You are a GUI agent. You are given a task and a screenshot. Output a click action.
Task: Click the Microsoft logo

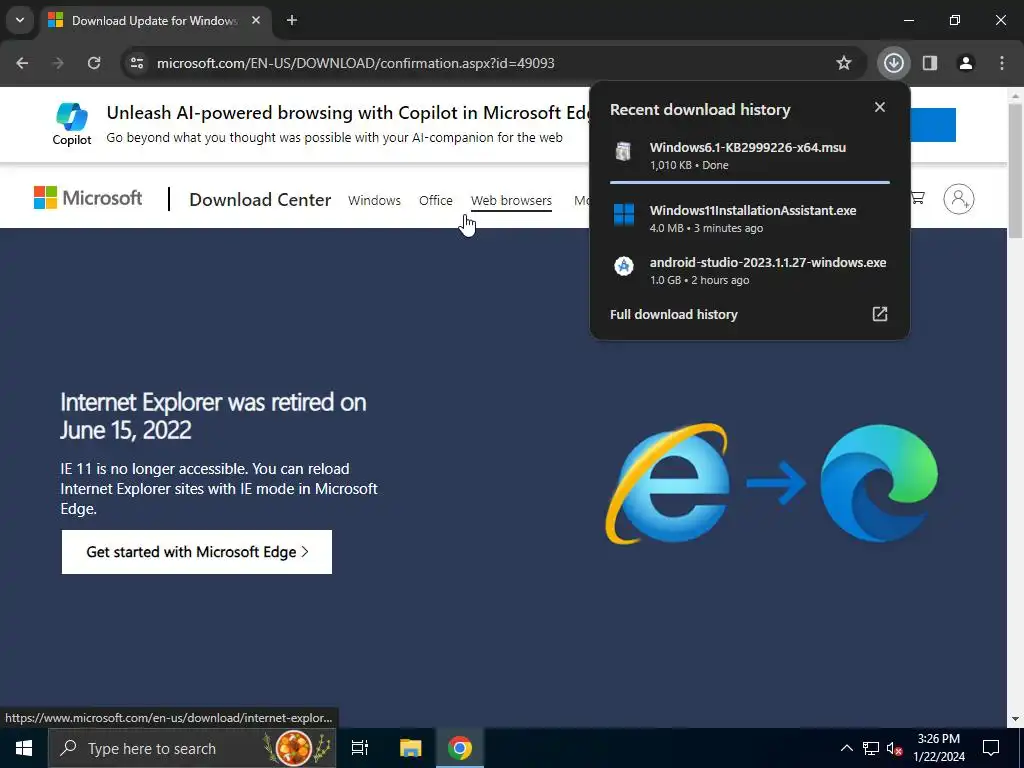(88, 197)
